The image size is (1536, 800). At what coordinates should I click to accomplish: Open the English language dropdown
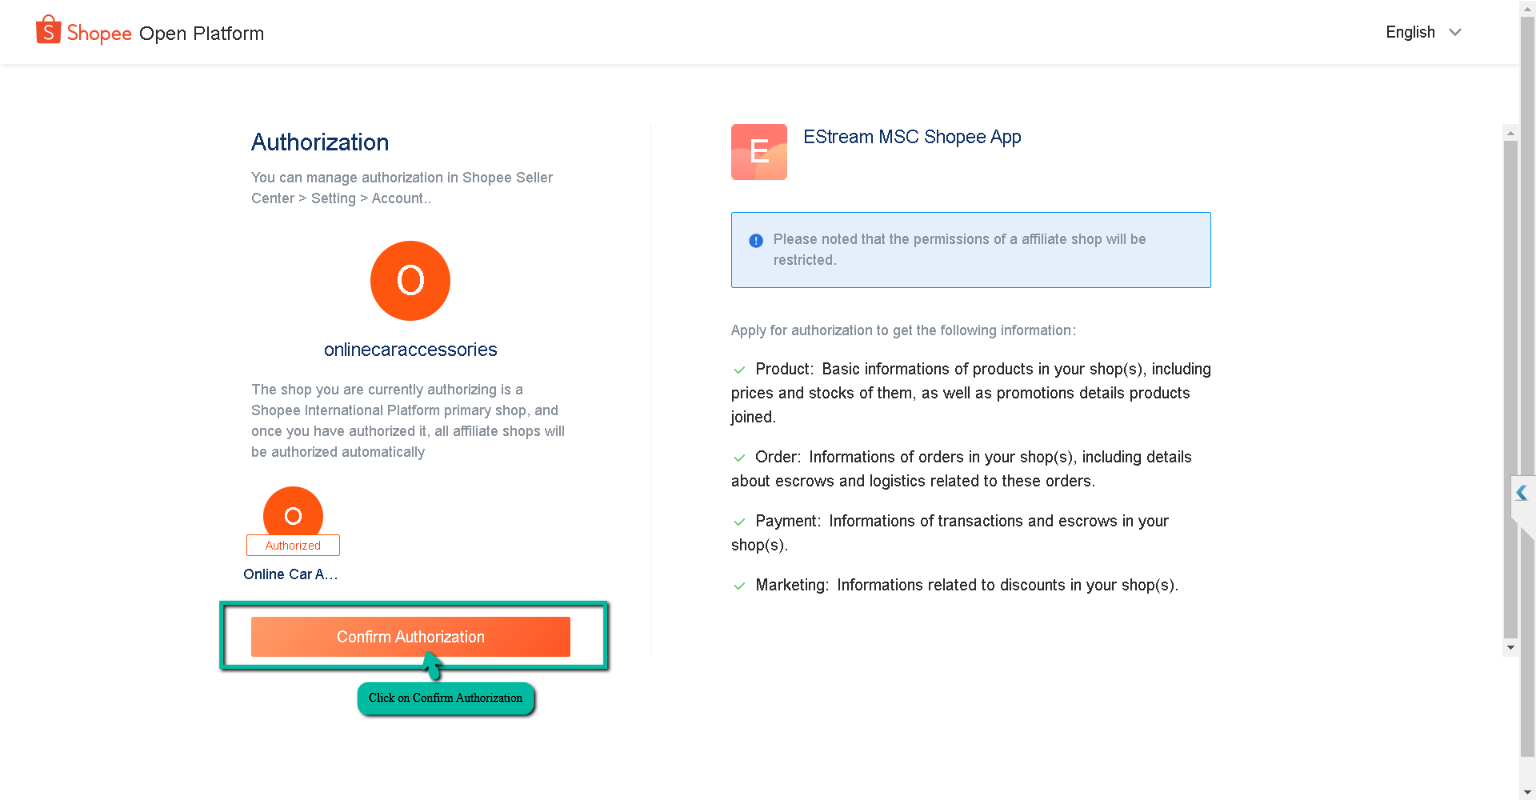point(1410,32)
